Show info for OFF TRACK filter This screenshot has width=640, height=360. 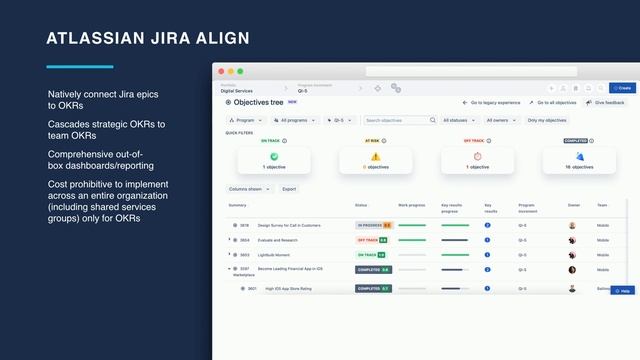(x=489, y=141)
